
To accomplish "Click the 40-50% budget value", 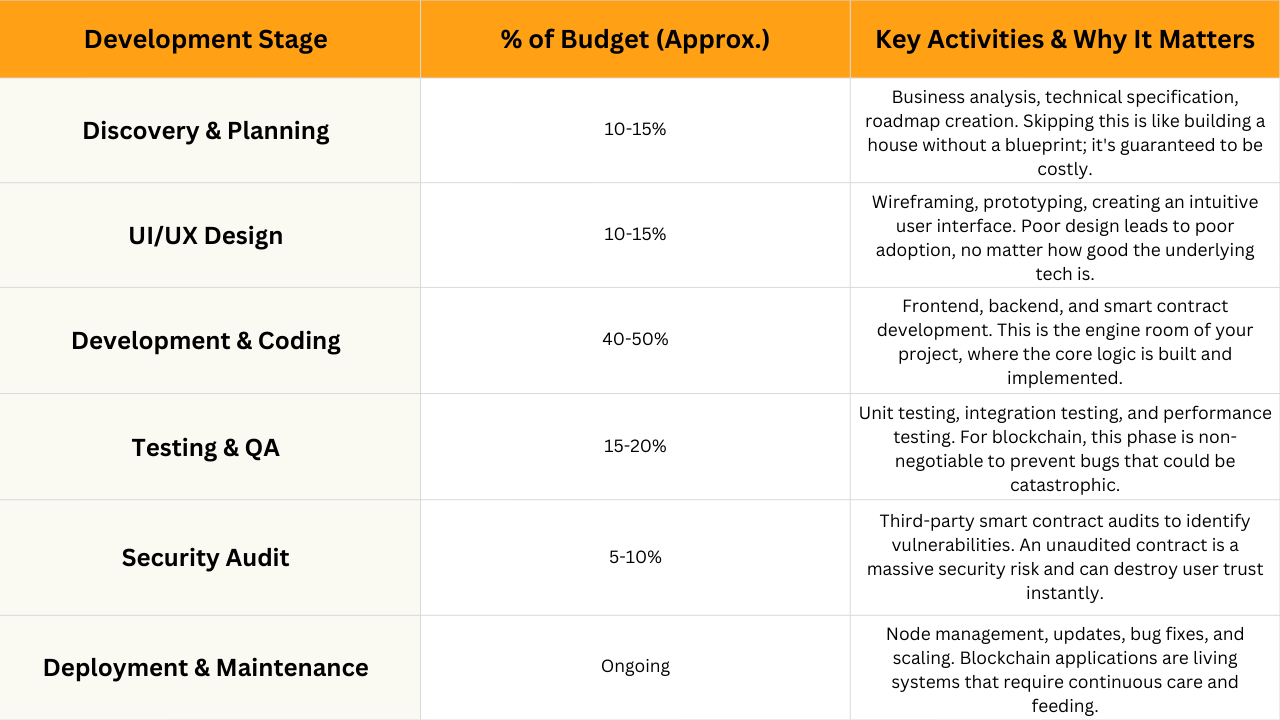I will (635, 339).
